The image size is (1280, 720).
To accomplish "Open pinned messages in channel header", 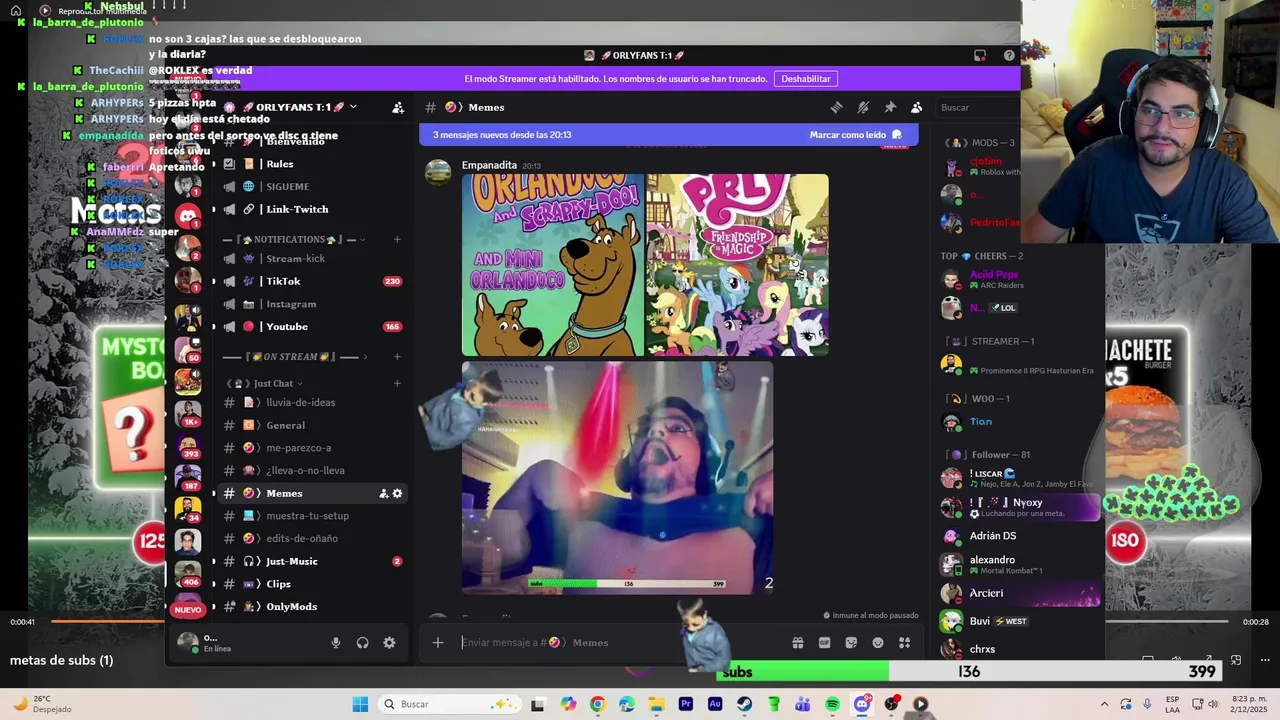I will point(890,107).
